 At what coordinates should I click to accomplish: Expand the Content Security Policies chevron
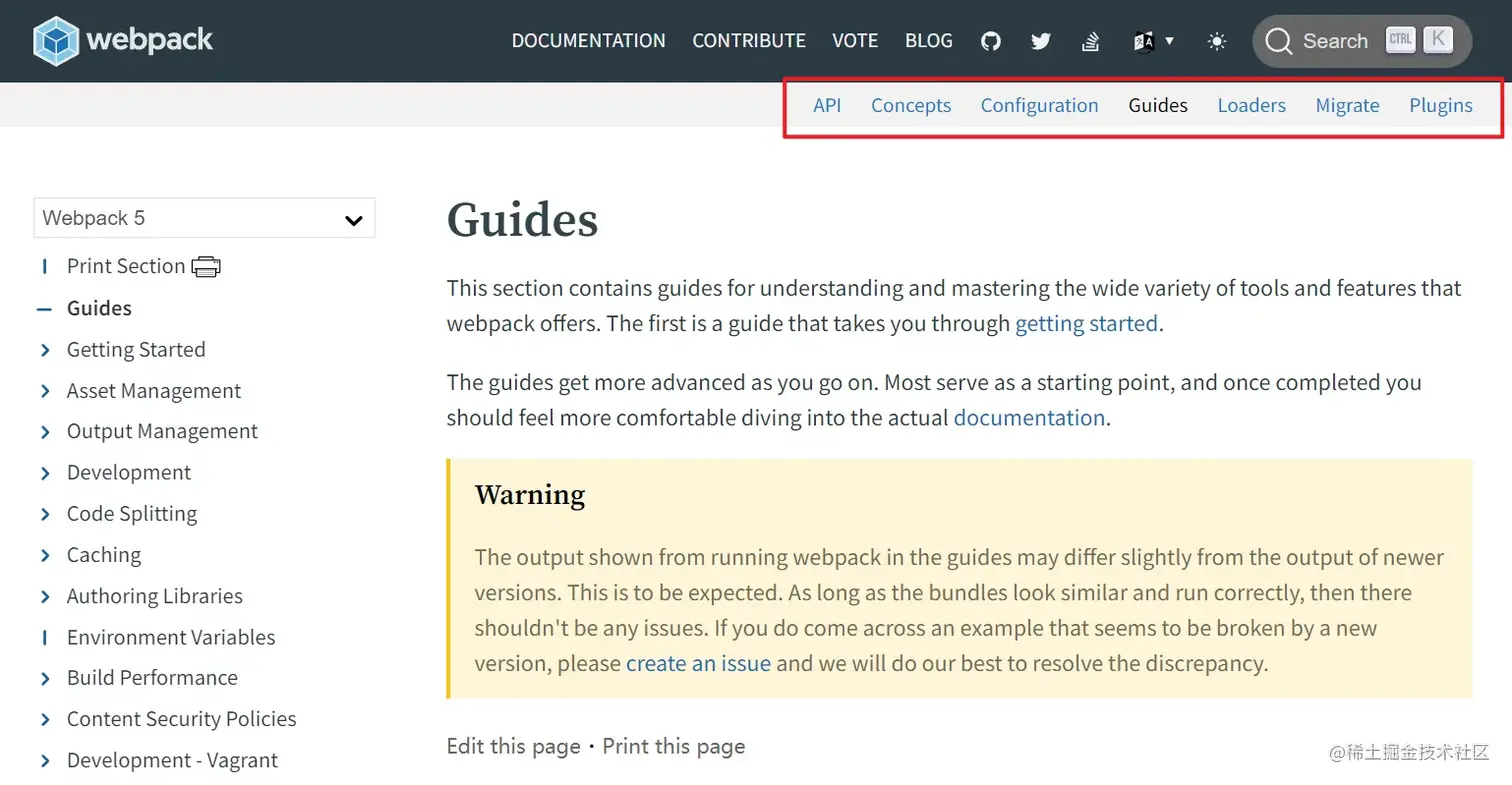point(45,719)
